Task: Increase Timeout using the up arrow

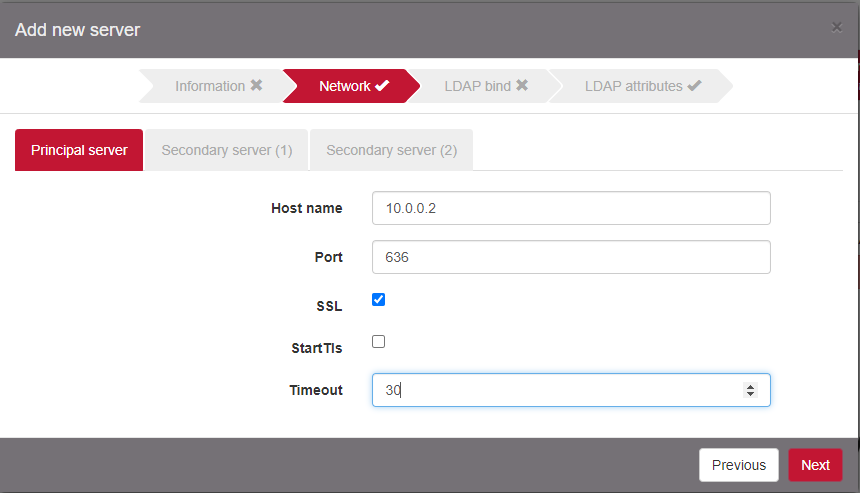Action: (751, 386)
